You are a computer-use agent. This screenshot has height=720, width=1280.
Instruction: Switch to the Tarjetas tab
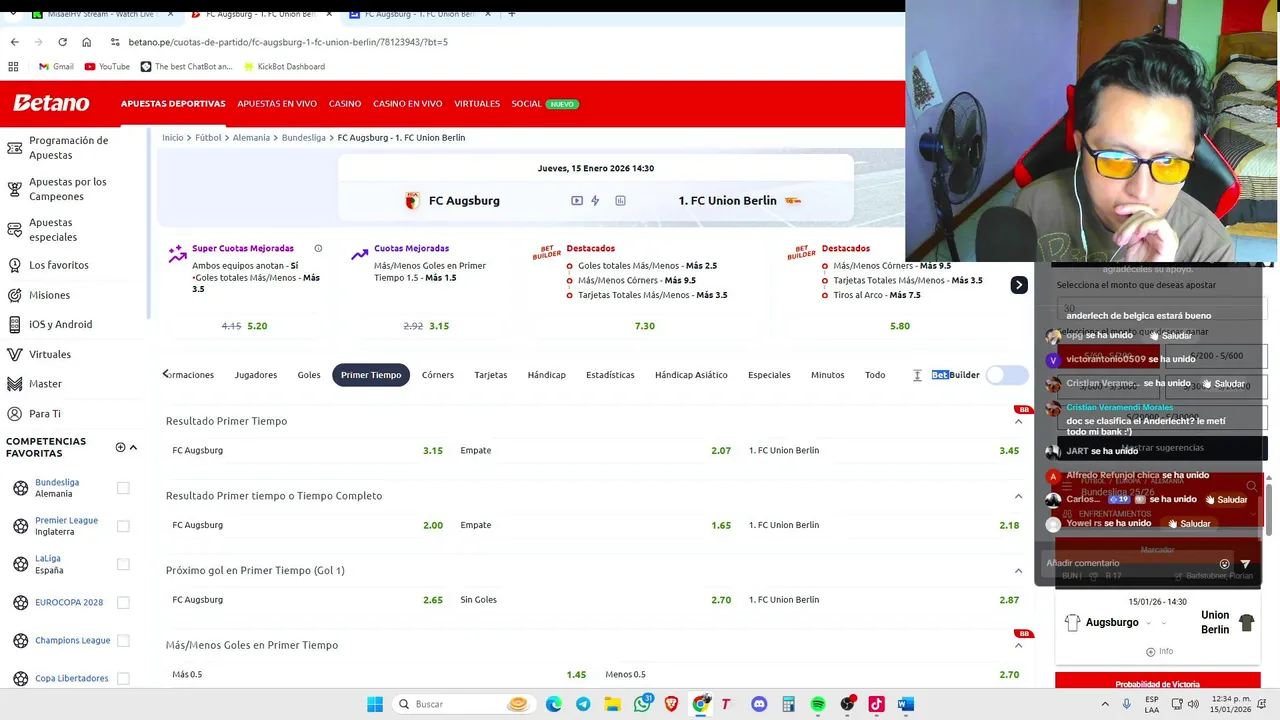point(490,375)
